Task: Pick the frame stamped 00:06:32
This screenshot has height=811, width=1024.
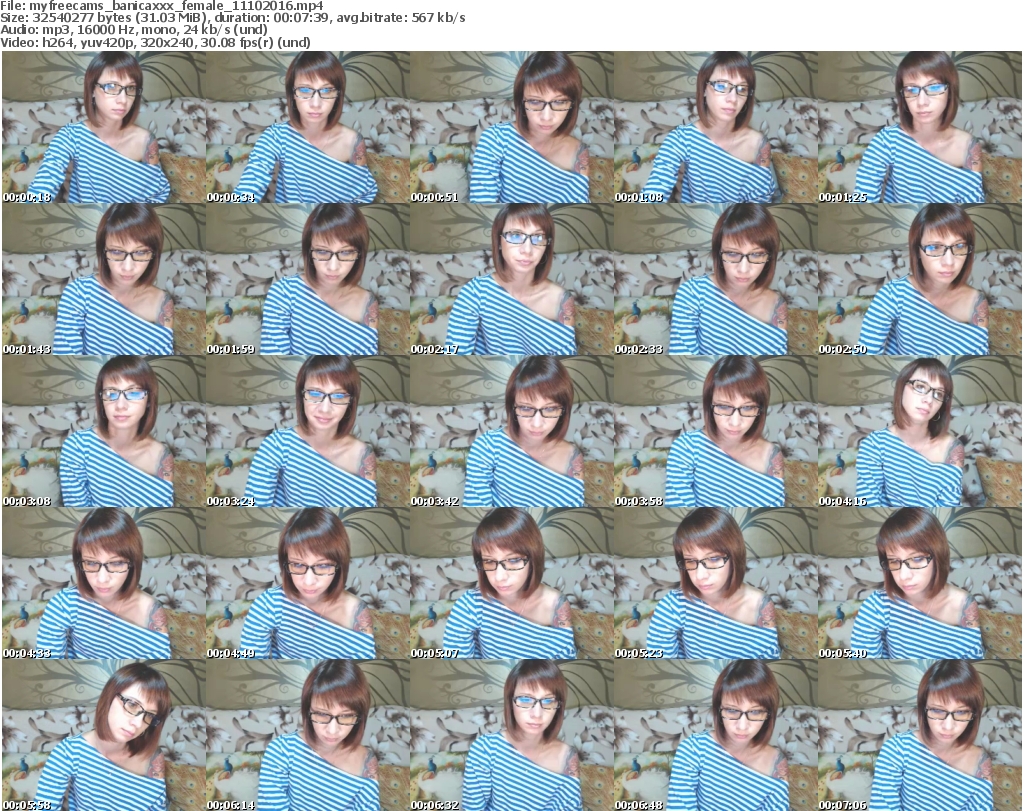Action: [511, 735]
